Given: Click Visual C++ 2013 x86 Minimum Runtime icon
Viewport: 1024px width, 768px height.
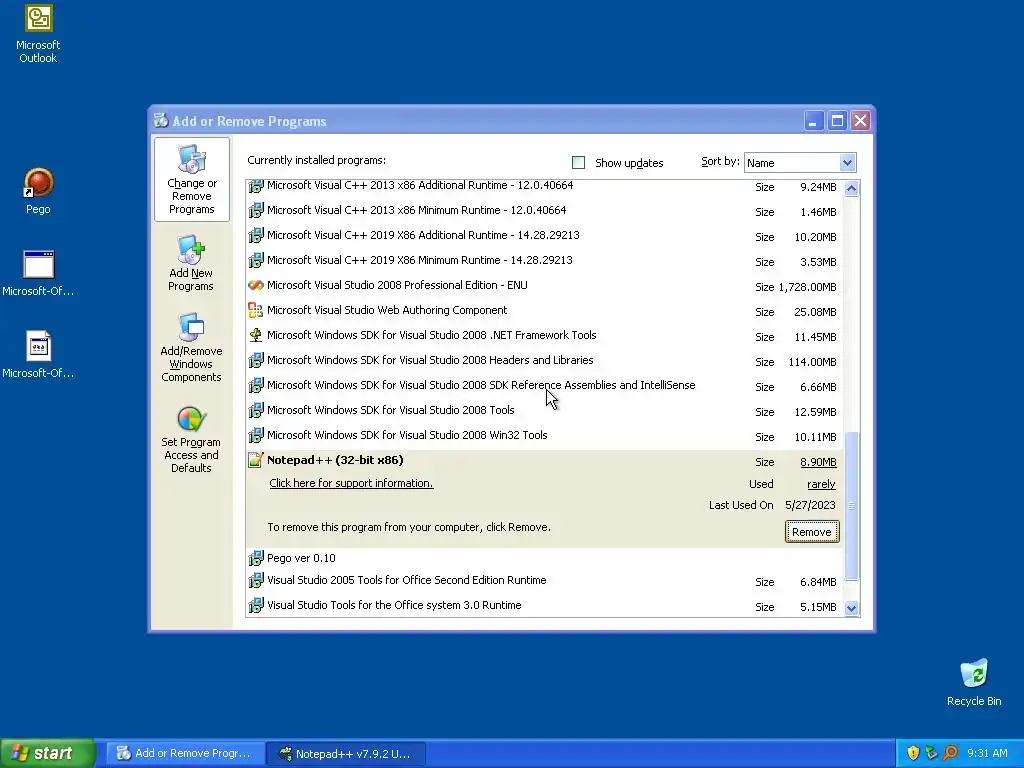Looking at the screenshot, I should pyautogui.click(x=255, y=210).
